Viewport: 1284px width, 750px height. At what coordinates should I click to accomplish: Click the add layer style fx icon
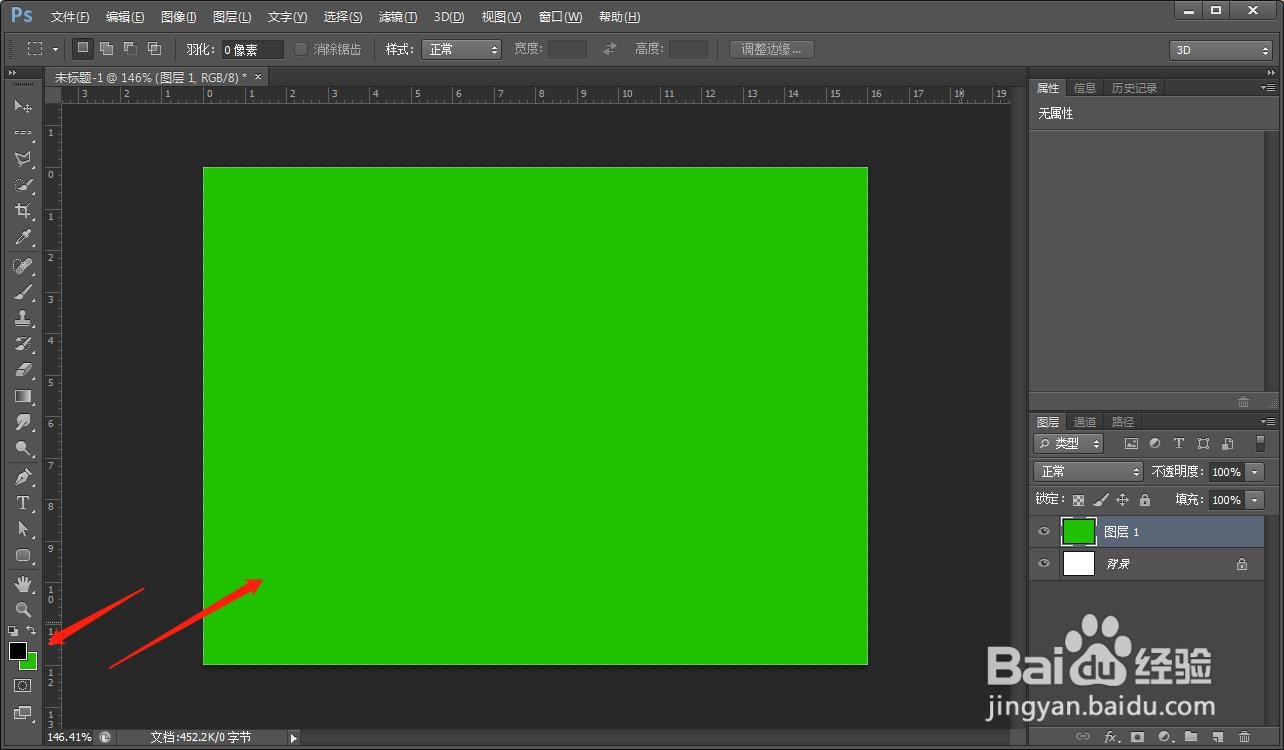pyautogui.click(x=1110, y=737)
